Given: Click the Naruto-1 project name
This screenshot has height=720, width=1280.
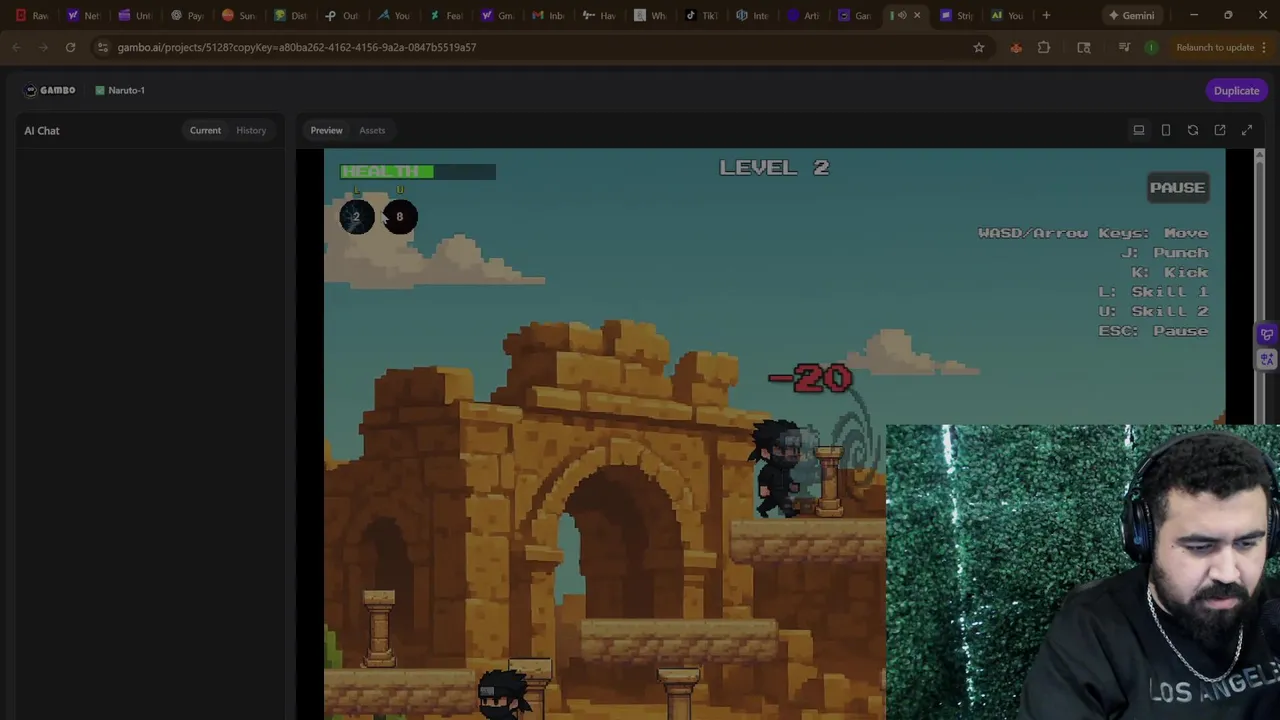Looking at the screenshot, I should [126, 90].
